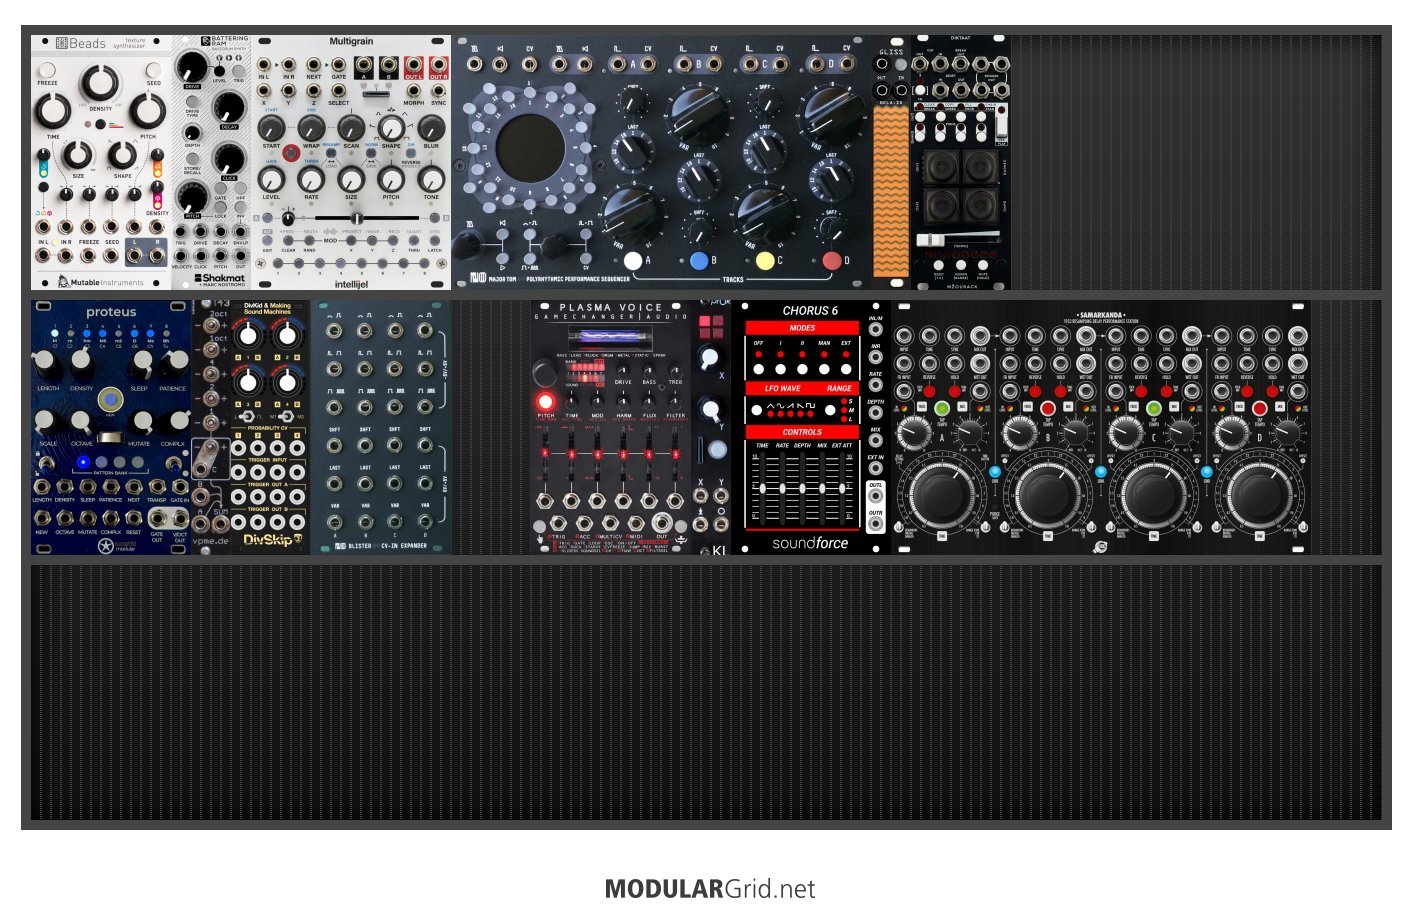Viewport: 1422px width, 910px height.
Task: Click the round black display on Major Tom
Action: tap(530, 148)
